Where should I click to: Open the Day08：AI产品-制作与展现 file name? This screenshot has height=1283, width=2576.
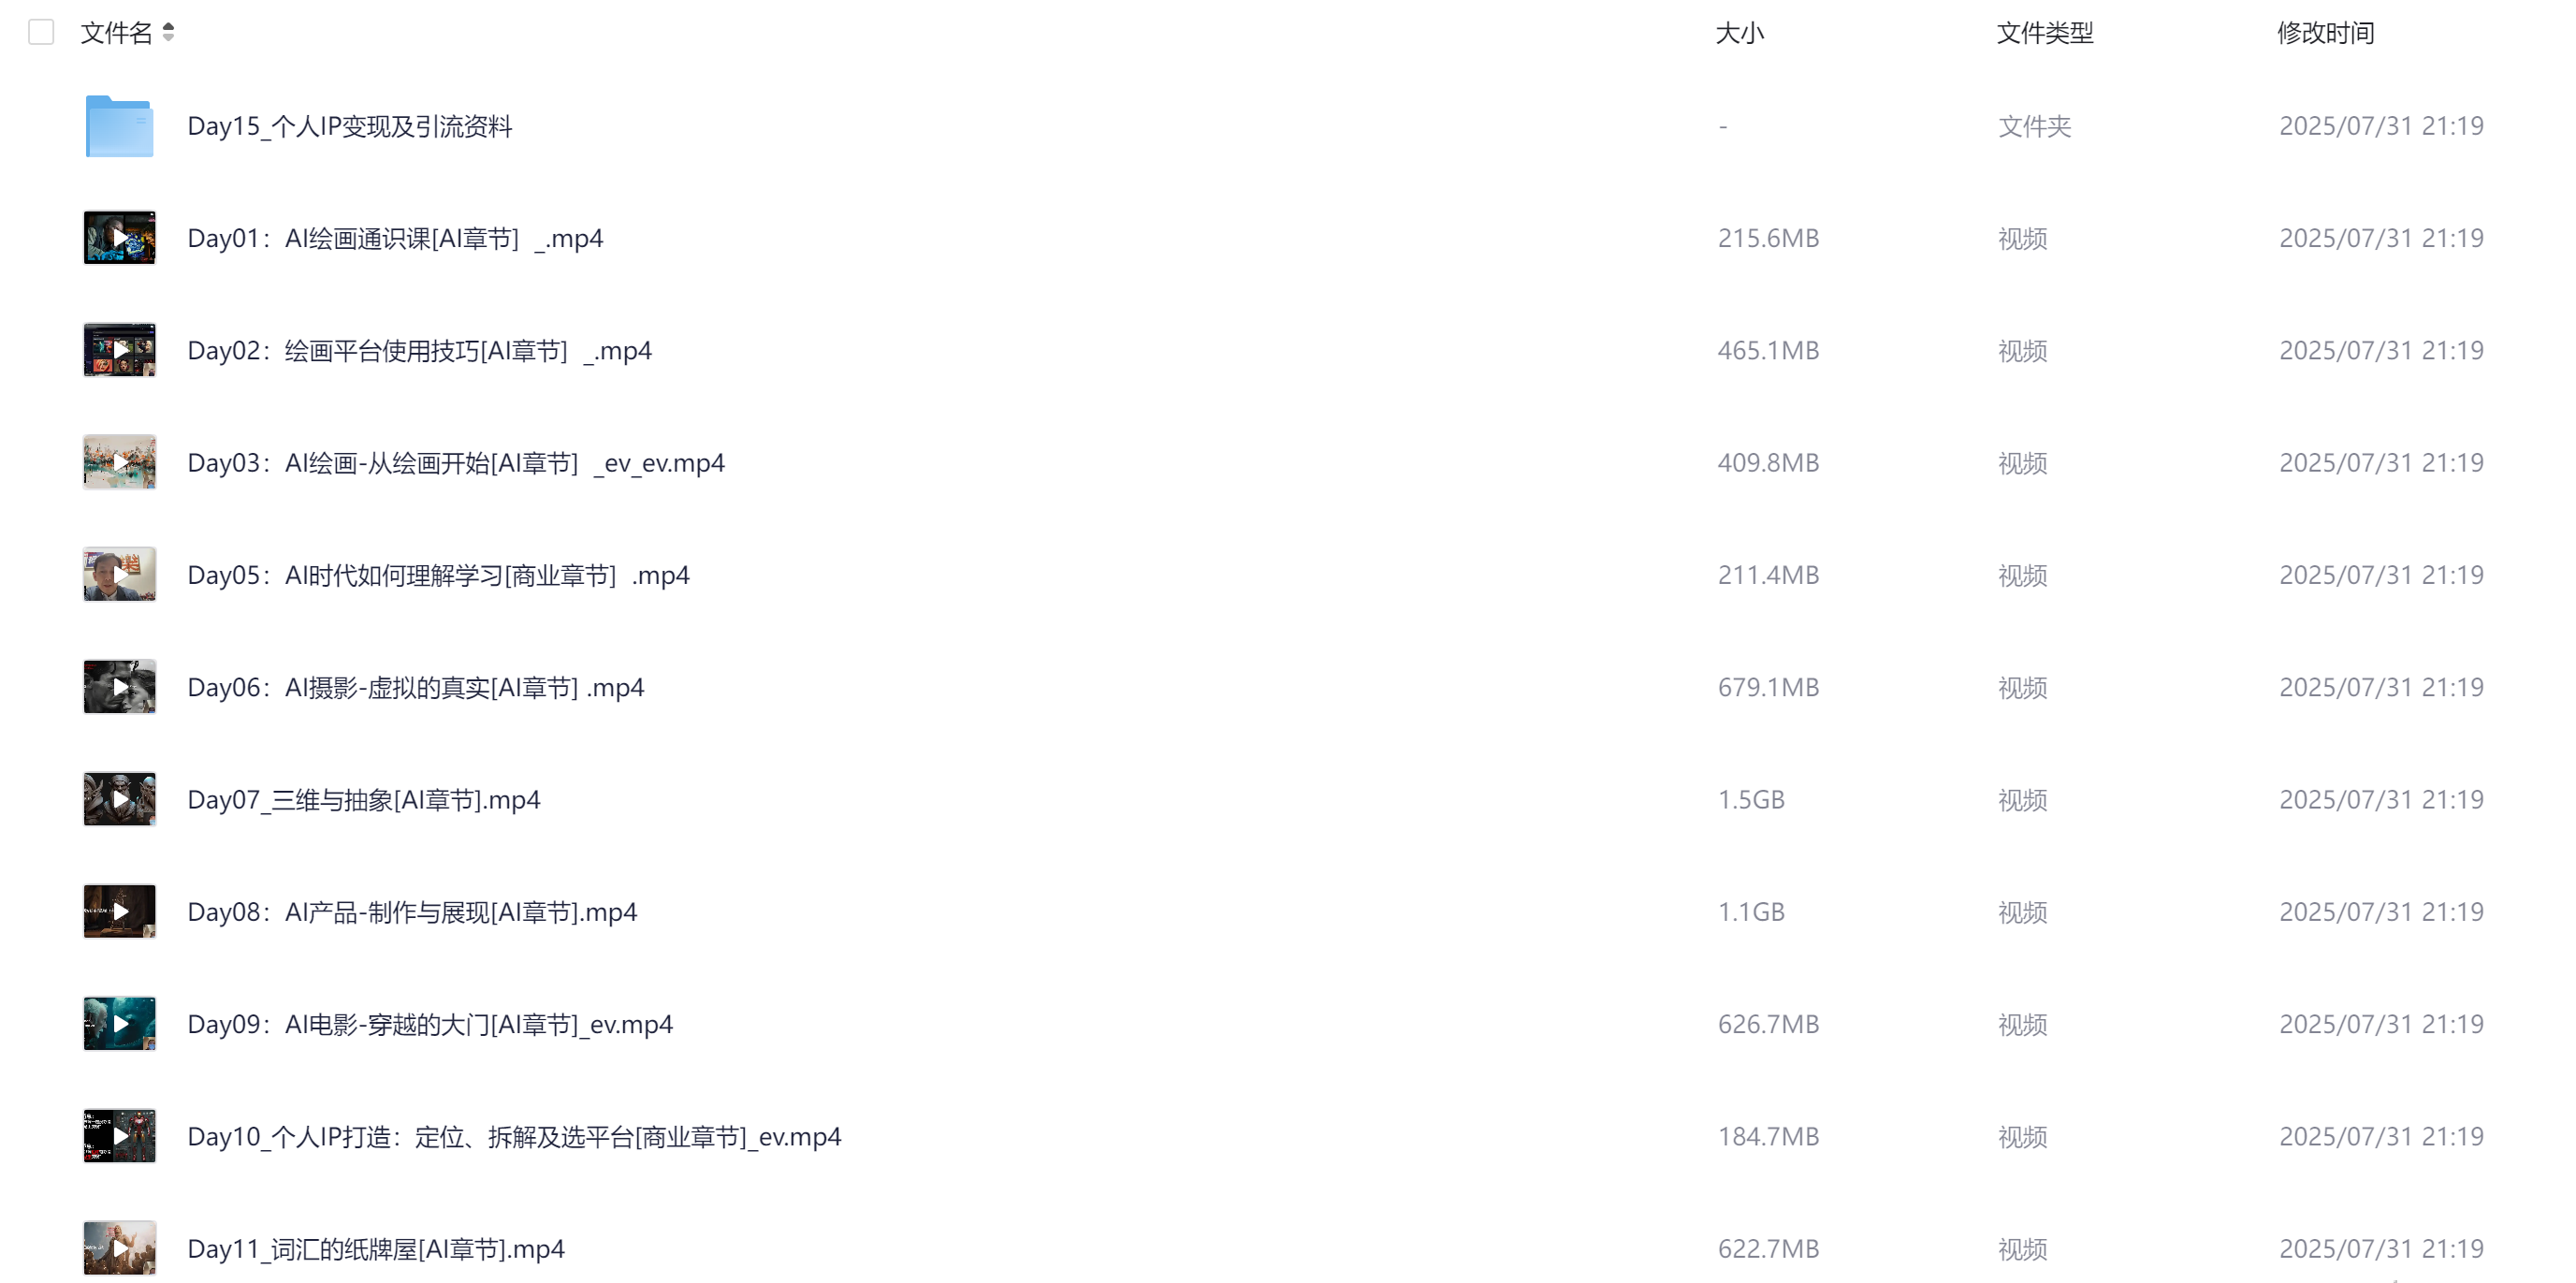(x=412, y=912)
